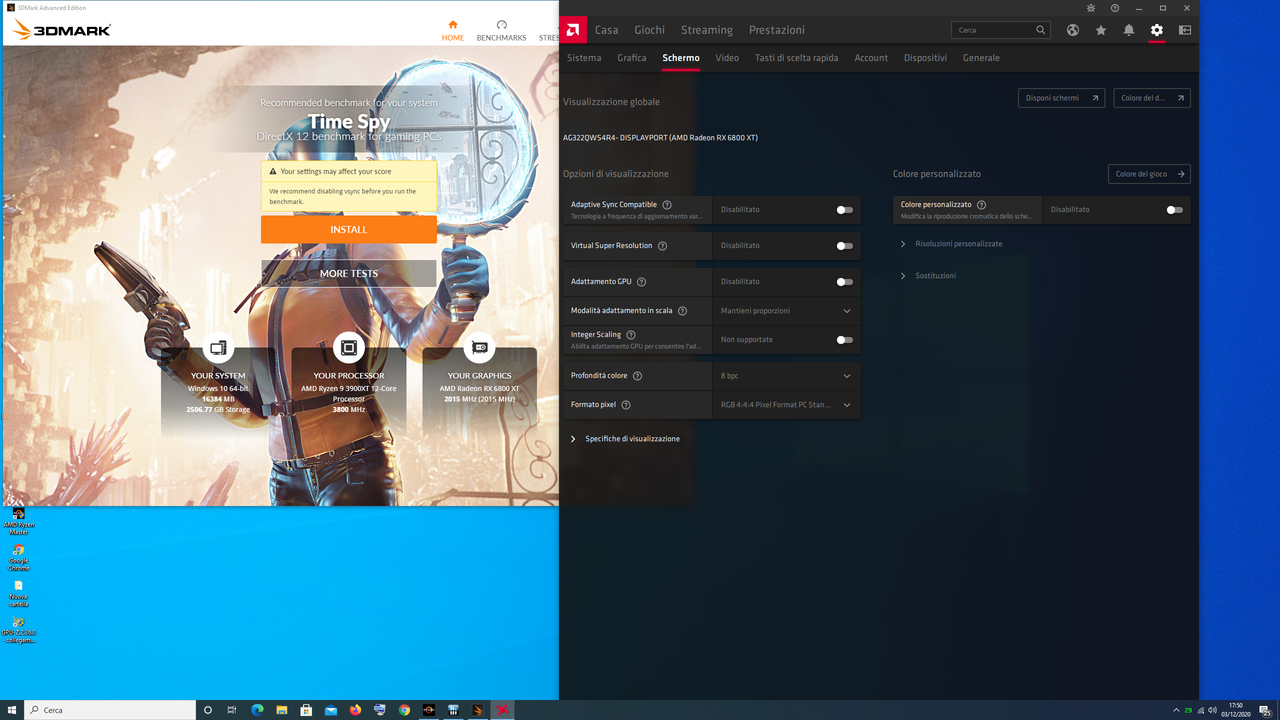Open Dispositivi tab
The height and width of the screenshot is (720, 1280).
point(925,58)
